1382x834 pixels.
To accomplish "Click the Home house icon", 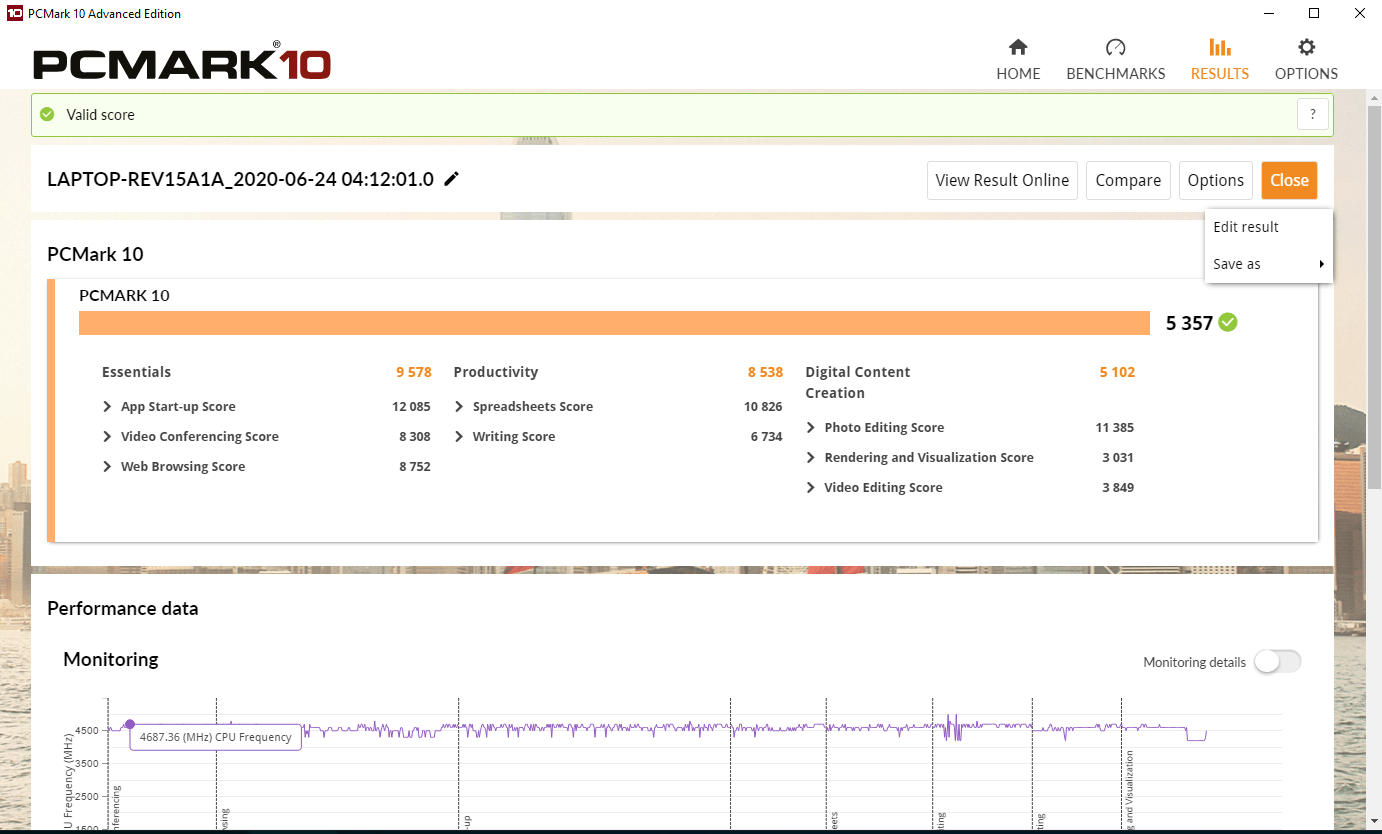I will 1018,47.
